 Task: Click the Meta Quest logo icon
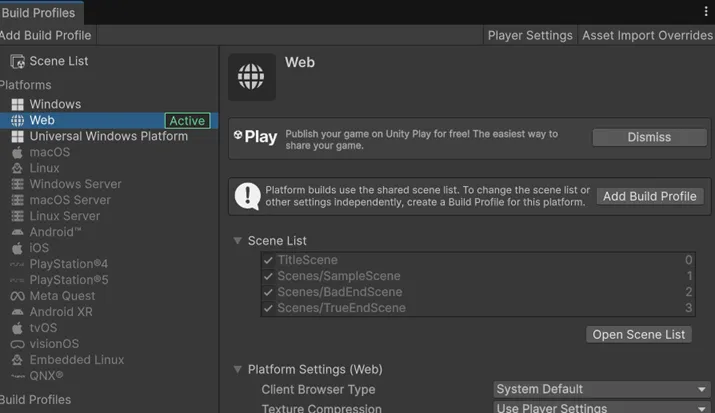[x=17, y=296]
